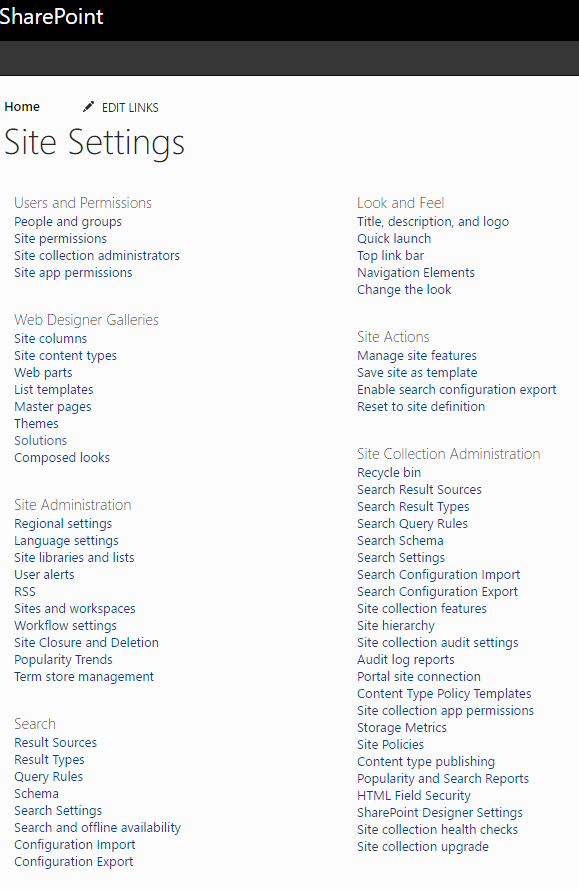Open the Home navigation link
The width and height of the screenshot is (579, 889).
[x=22, y=107]
